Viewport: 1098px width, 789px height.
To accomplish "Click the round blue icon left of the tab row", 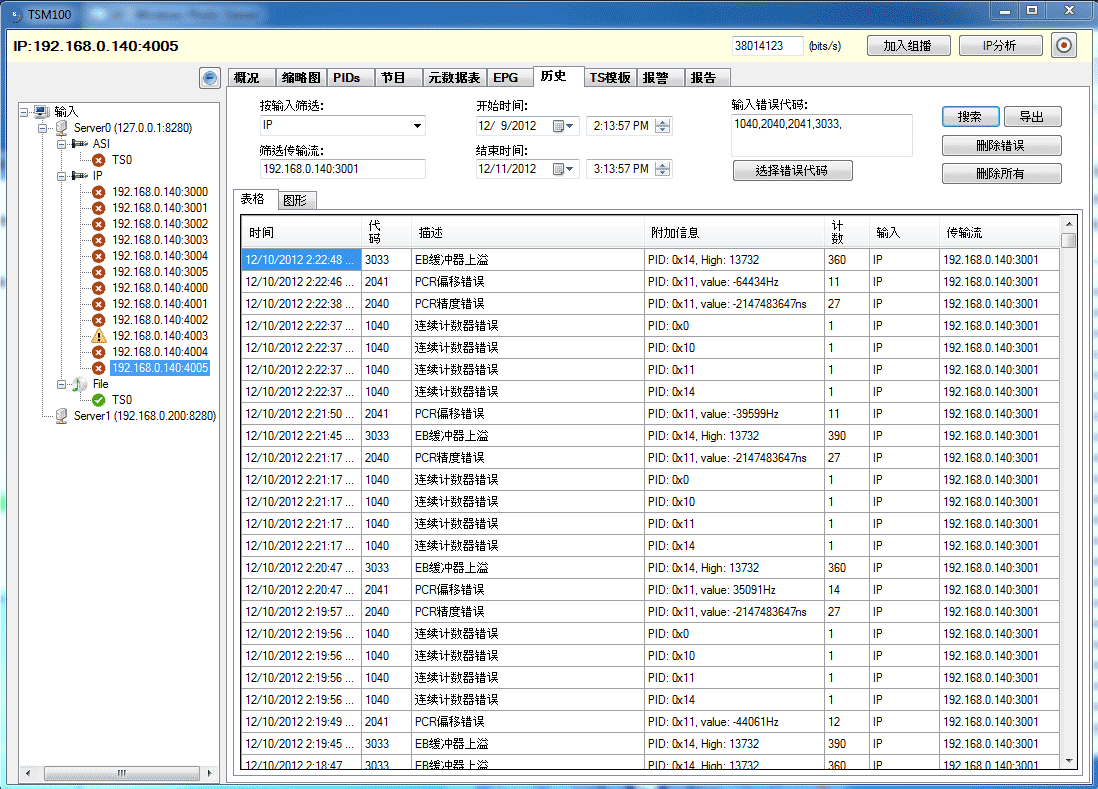I will tap(209, 78).
